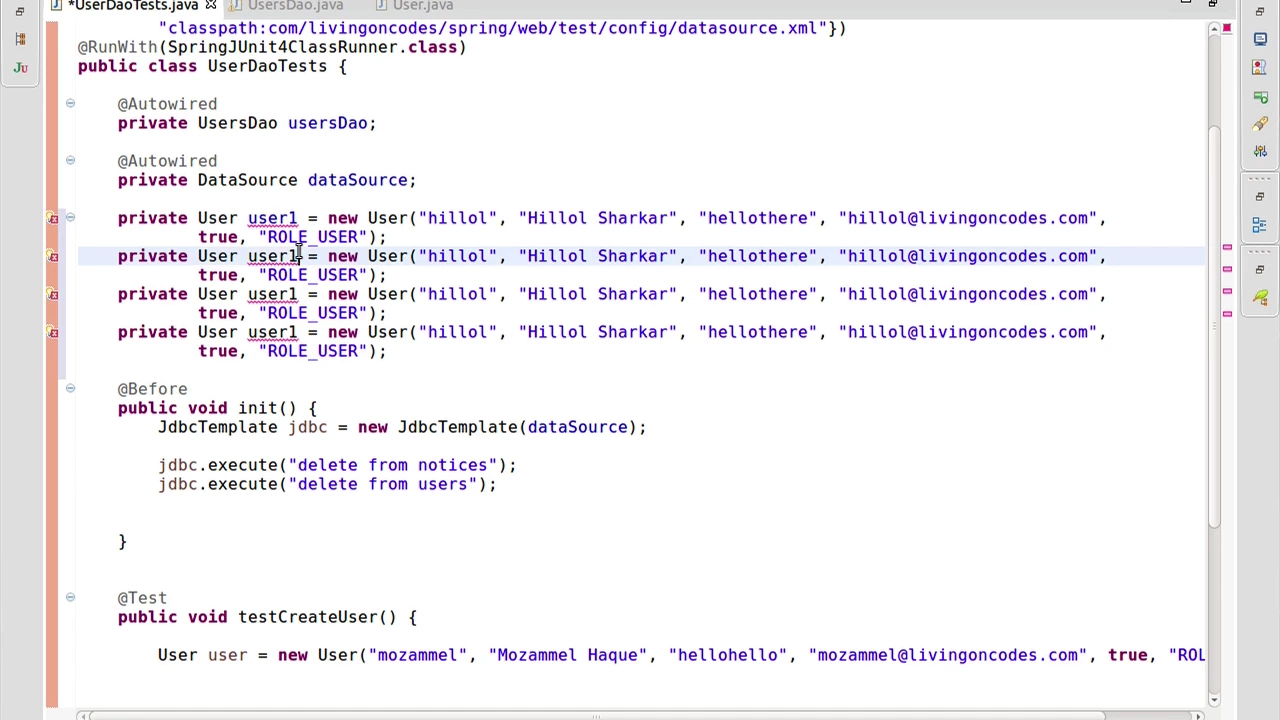This screenshot has height=720, width=1280.
Task: Open the Console view icon in right trim
Action: [x=1260, y=39]
